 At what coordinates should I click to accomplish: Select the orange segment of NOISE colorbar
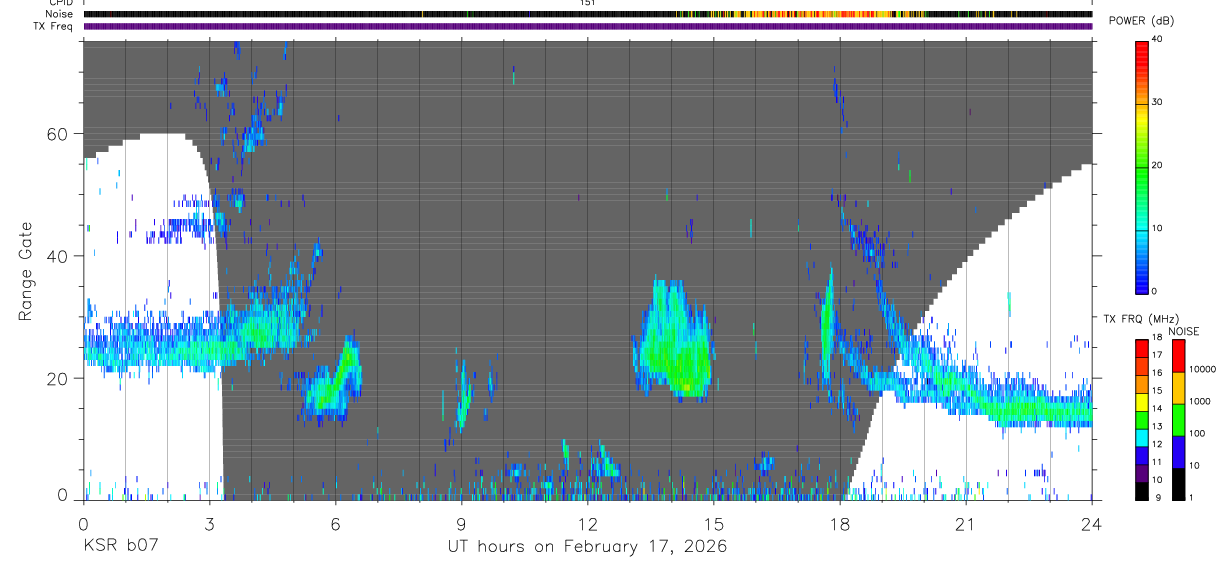point(1177,387)
